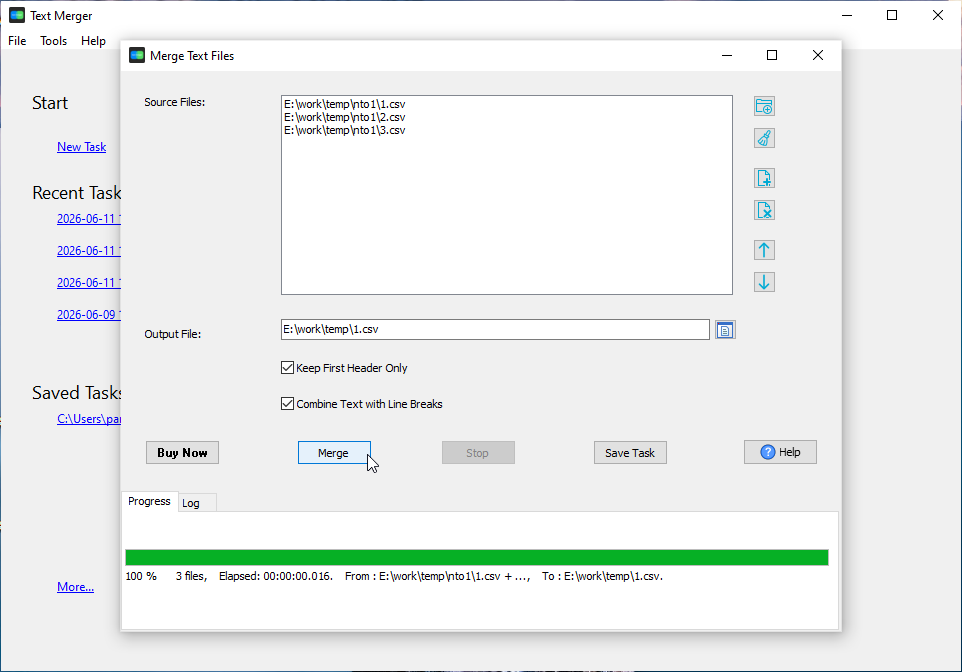Click the green 100% progress bar
Viewport: 962px width, 672px height.
477,557
